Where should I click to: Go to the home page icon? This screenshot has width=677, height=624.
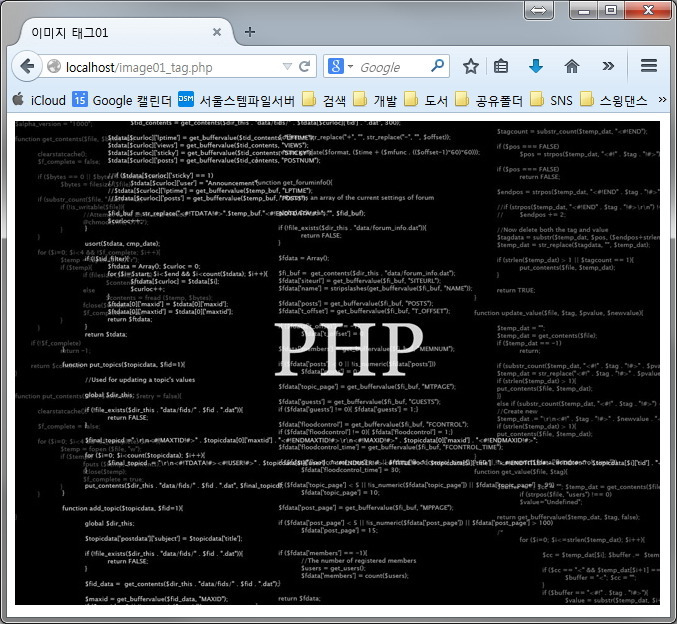tap(572, 67)
